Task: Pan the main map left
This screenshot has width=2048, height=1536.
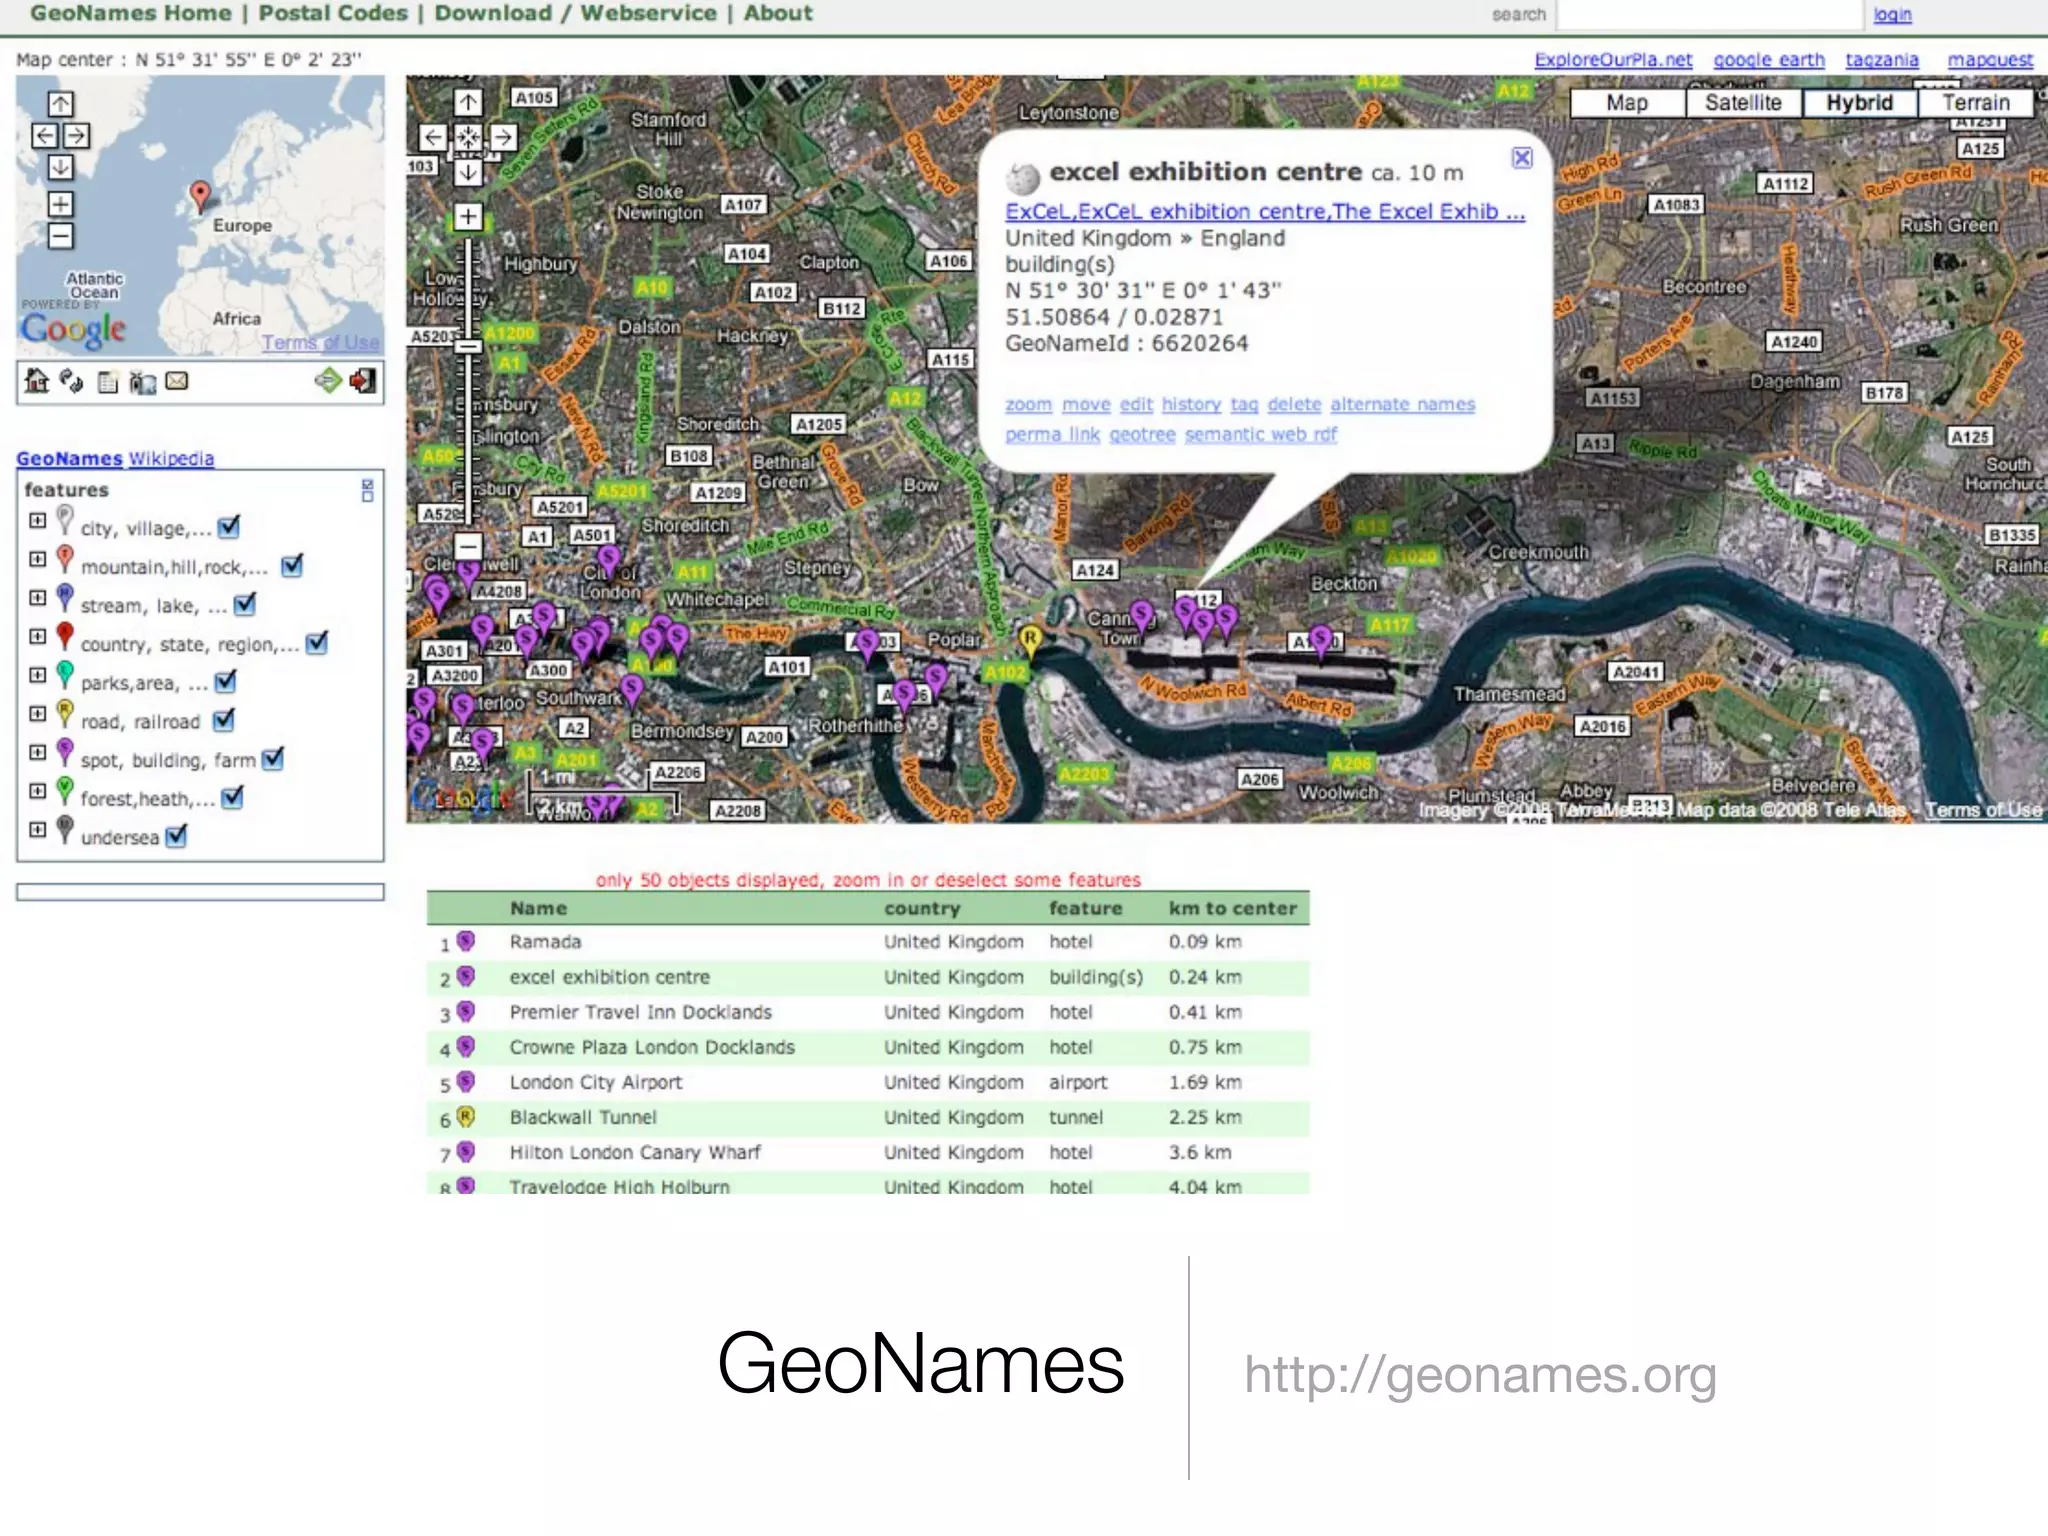Action: (x=433, y=137)
